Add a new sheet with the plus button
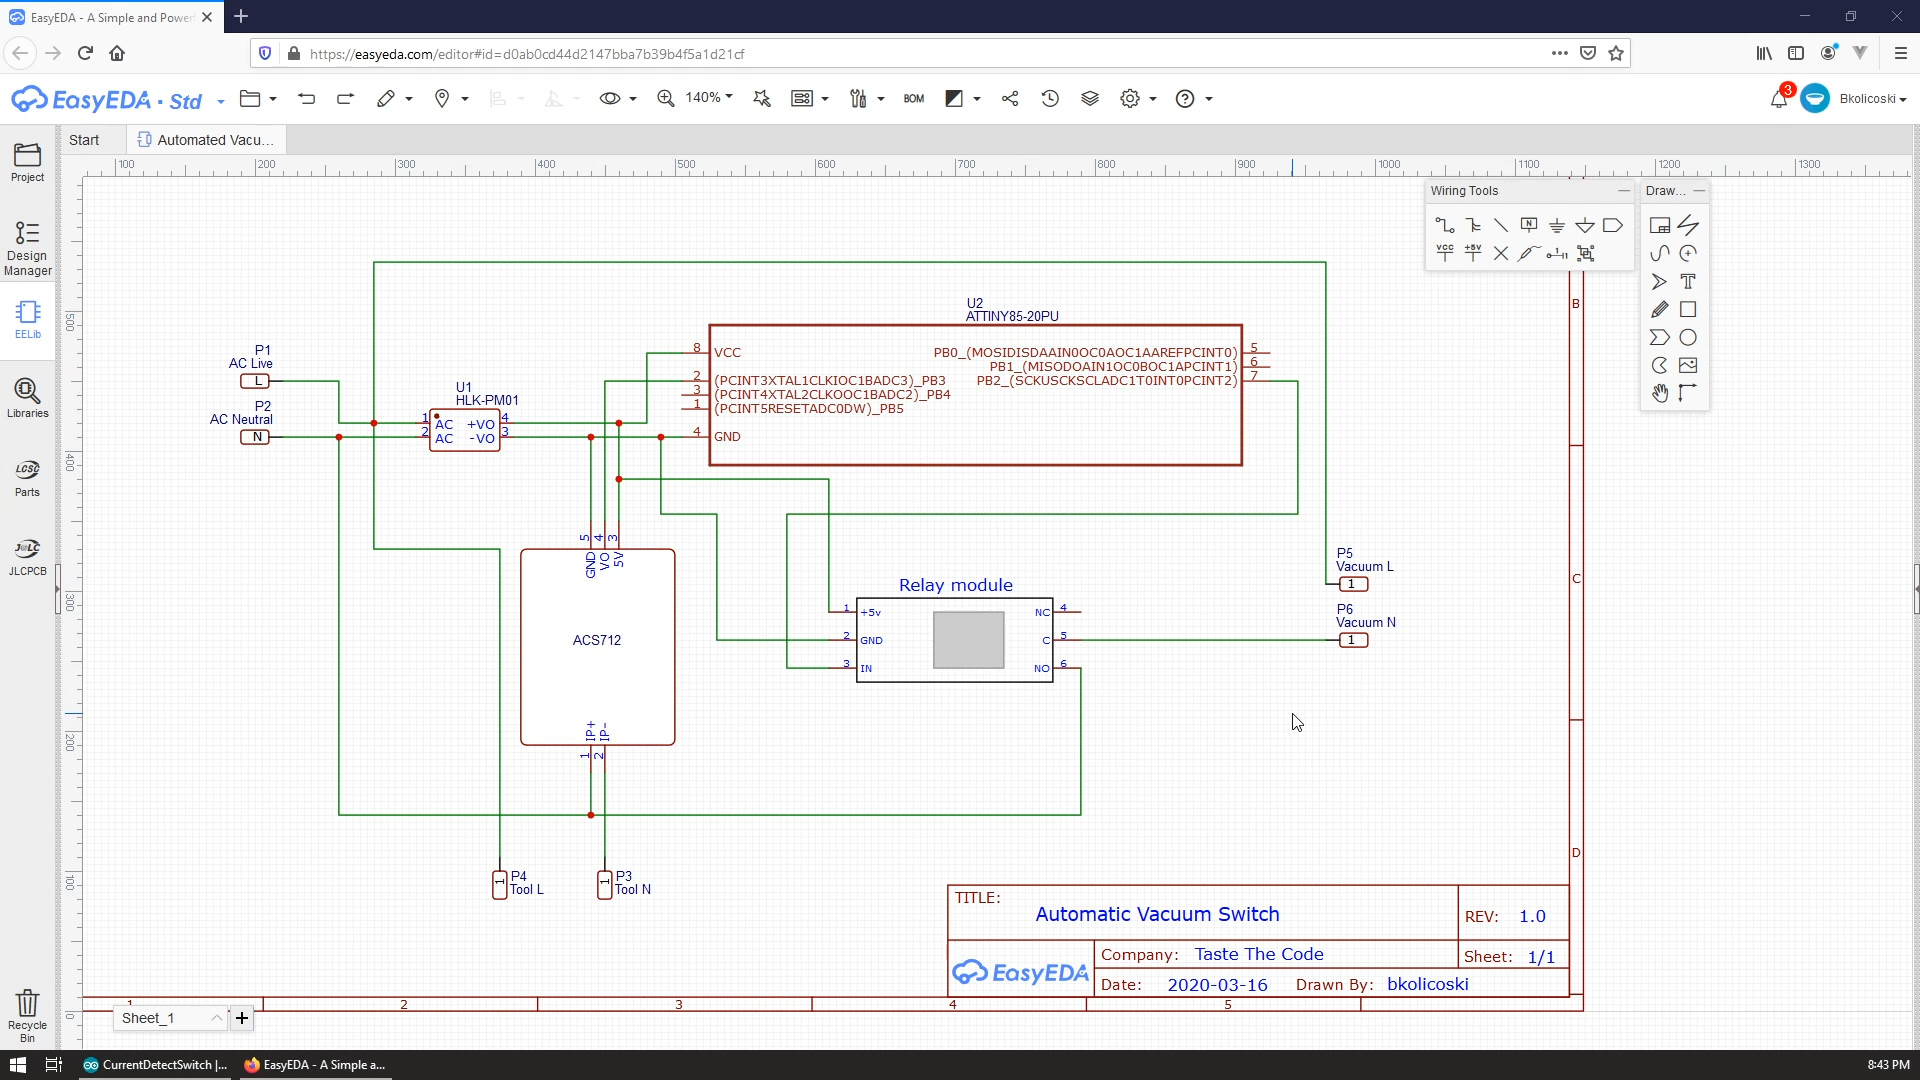 tap(242, 1018)
